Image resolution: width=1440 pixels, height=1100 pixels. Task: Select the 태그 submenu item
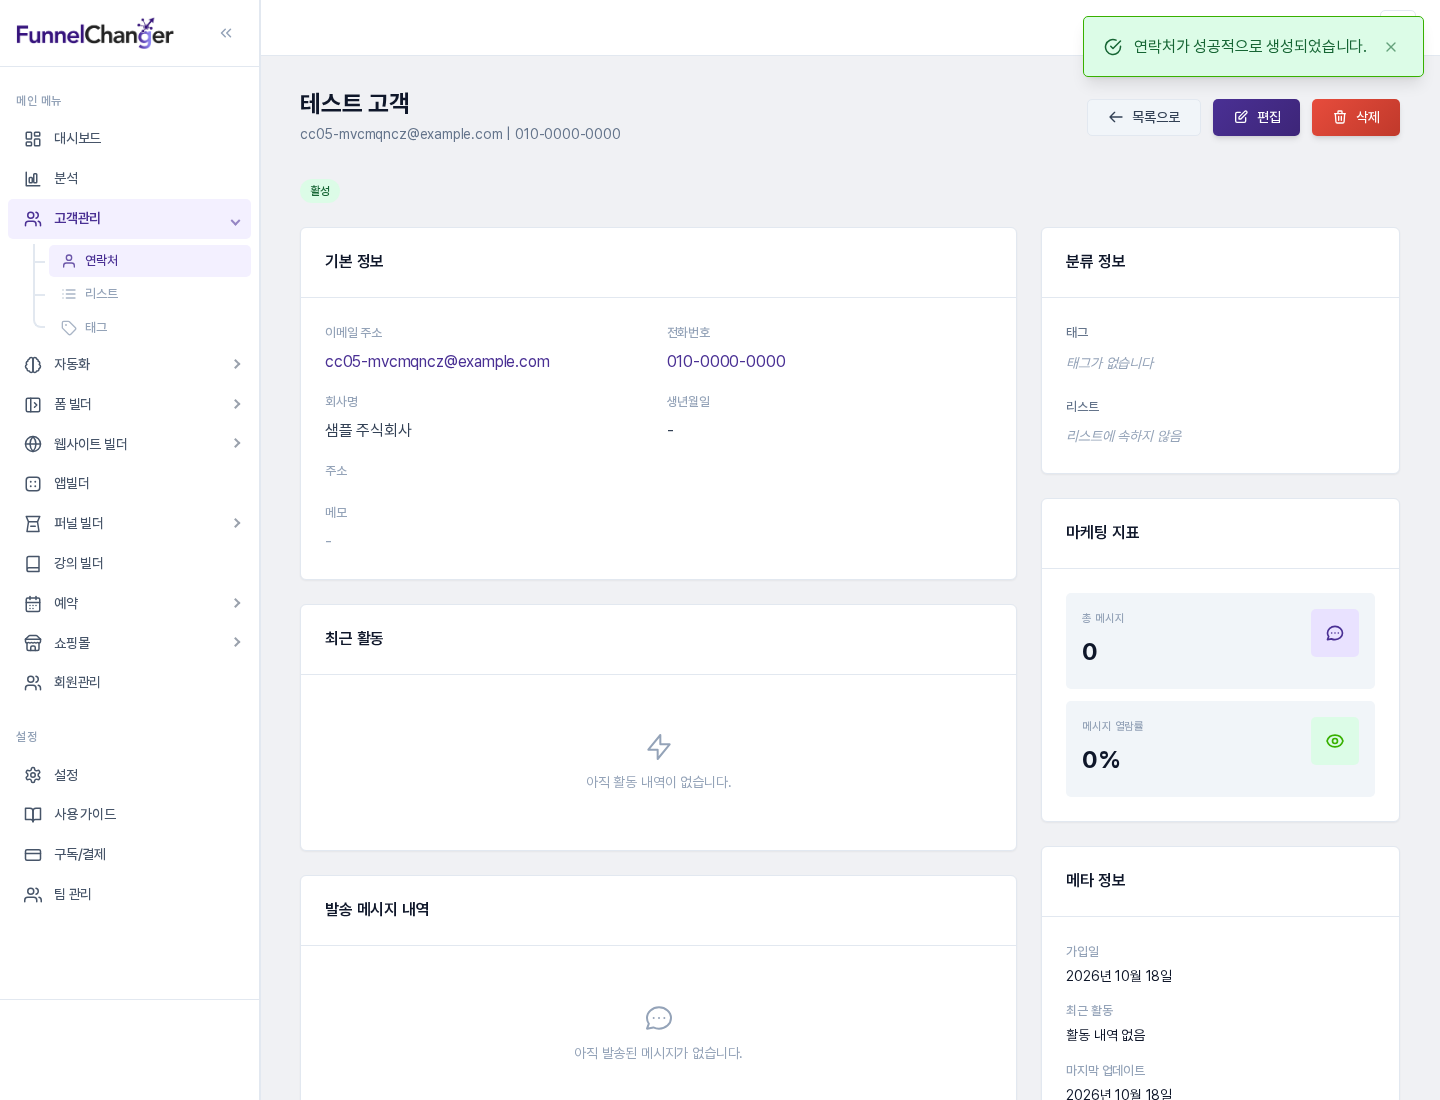pos(150,328)
